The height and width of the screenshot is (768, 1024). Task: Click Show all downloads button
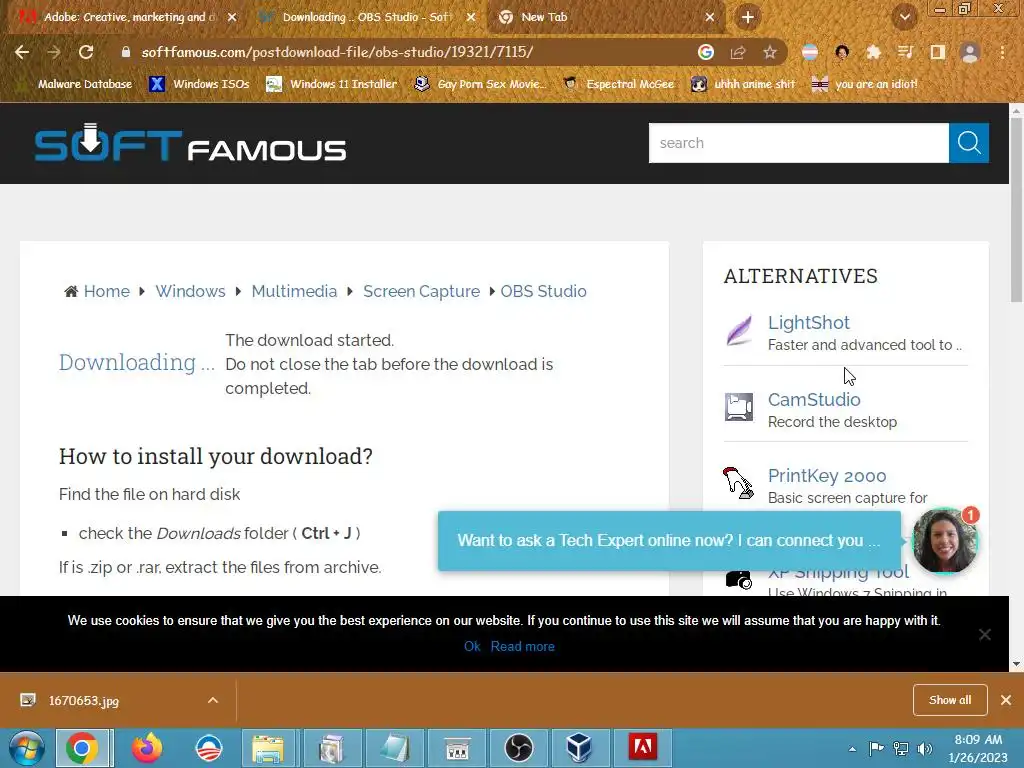coord(950,700)
